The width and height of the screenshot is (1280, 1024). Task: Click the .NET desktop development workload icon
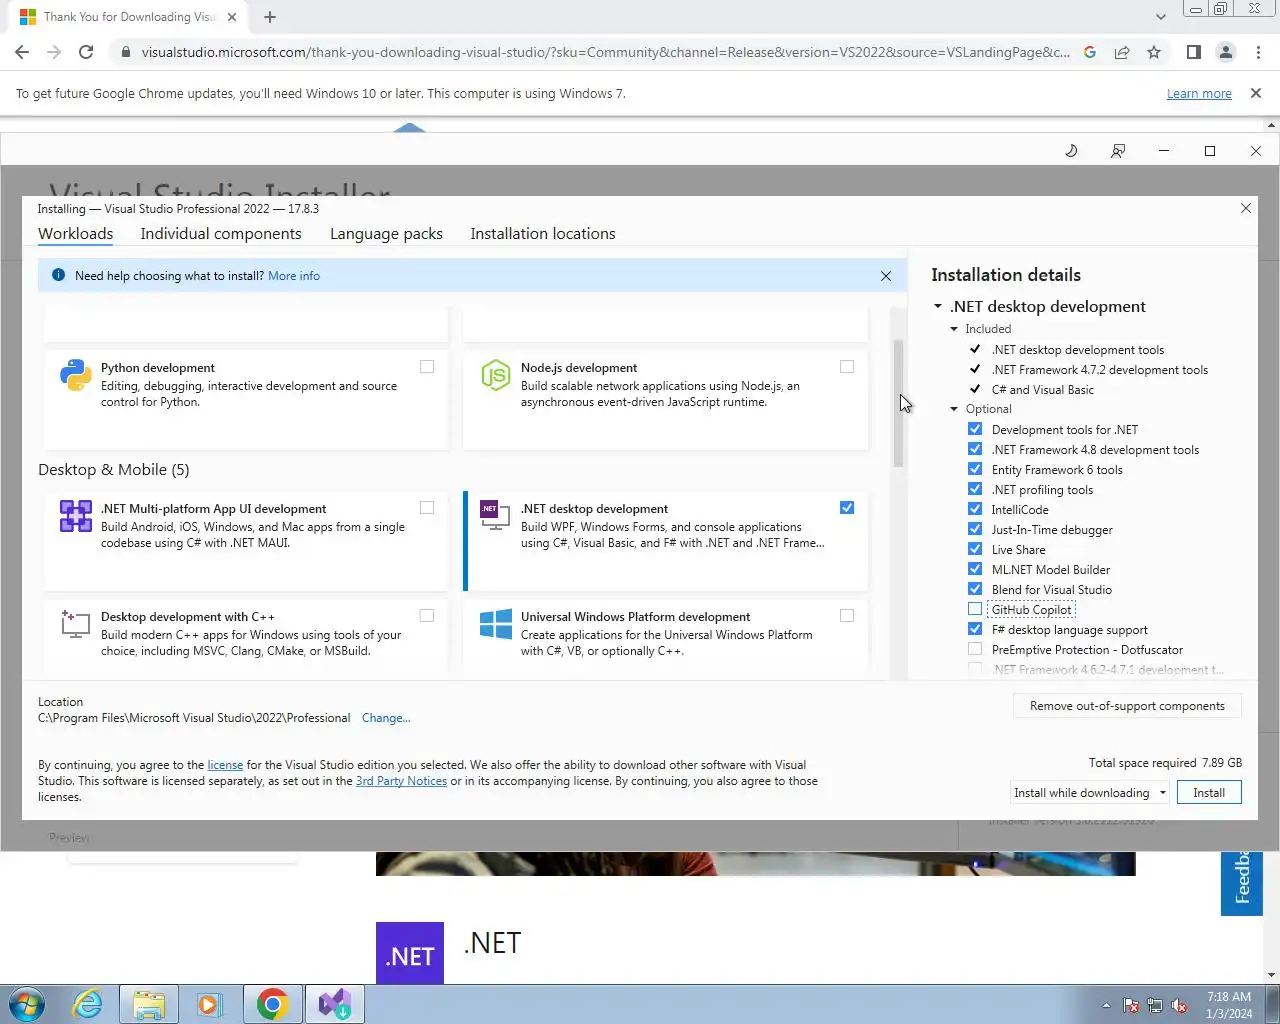(496, 515)
